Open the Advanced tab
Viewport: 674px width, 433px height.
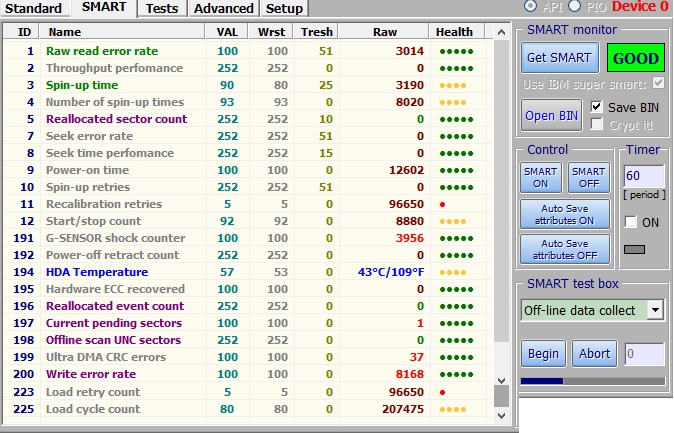[x=223, y=8]
